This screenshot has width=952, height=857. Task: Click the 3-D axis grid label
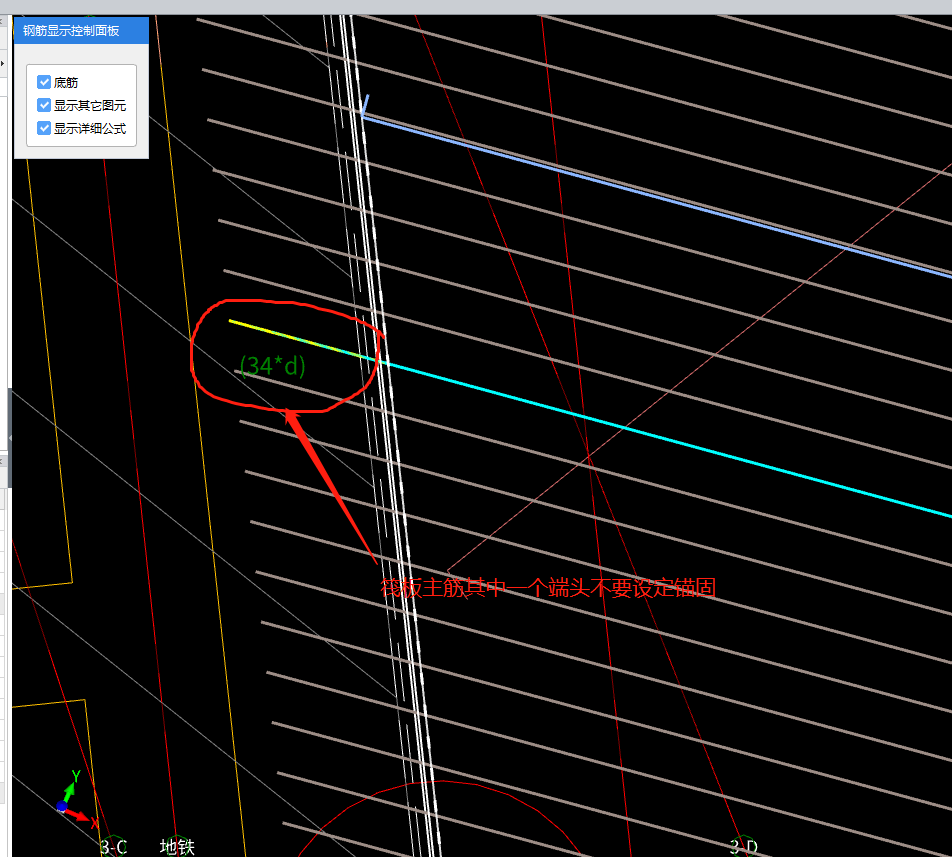(x=744, y=847)
